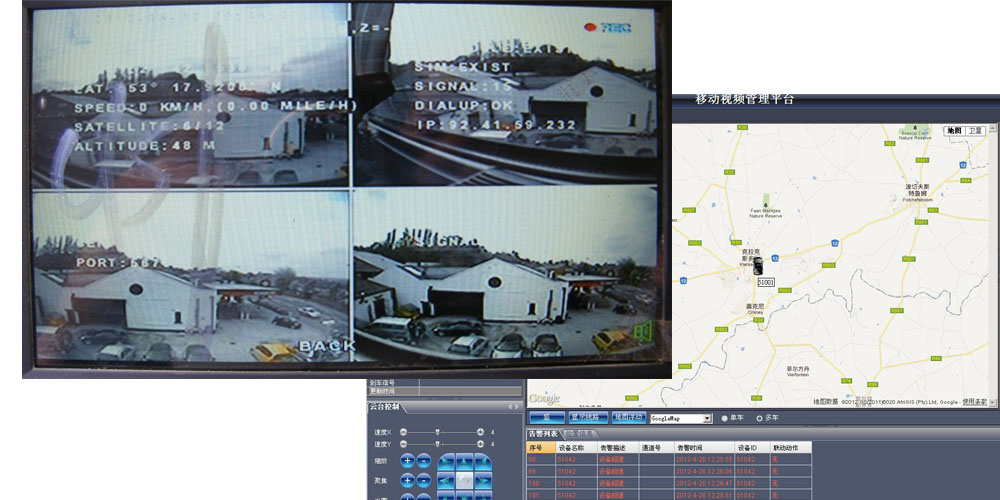Click the 告警时间 column header
The image size is (1000, 500).
click(704, 448)
